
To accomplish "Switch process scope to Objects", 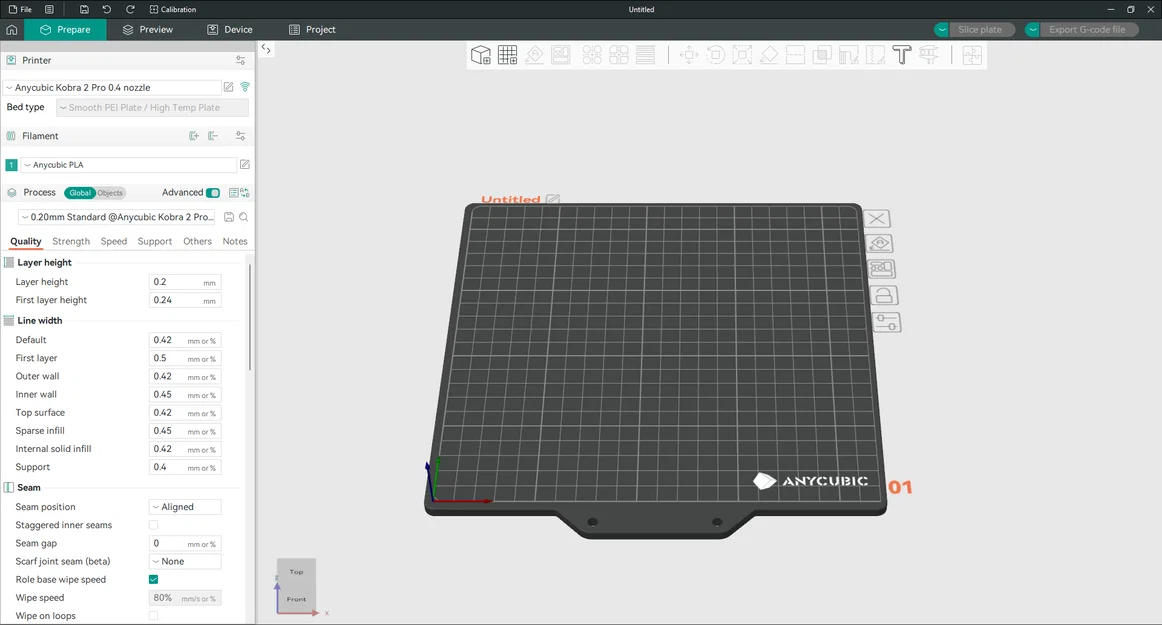I will tap(110, 193).
